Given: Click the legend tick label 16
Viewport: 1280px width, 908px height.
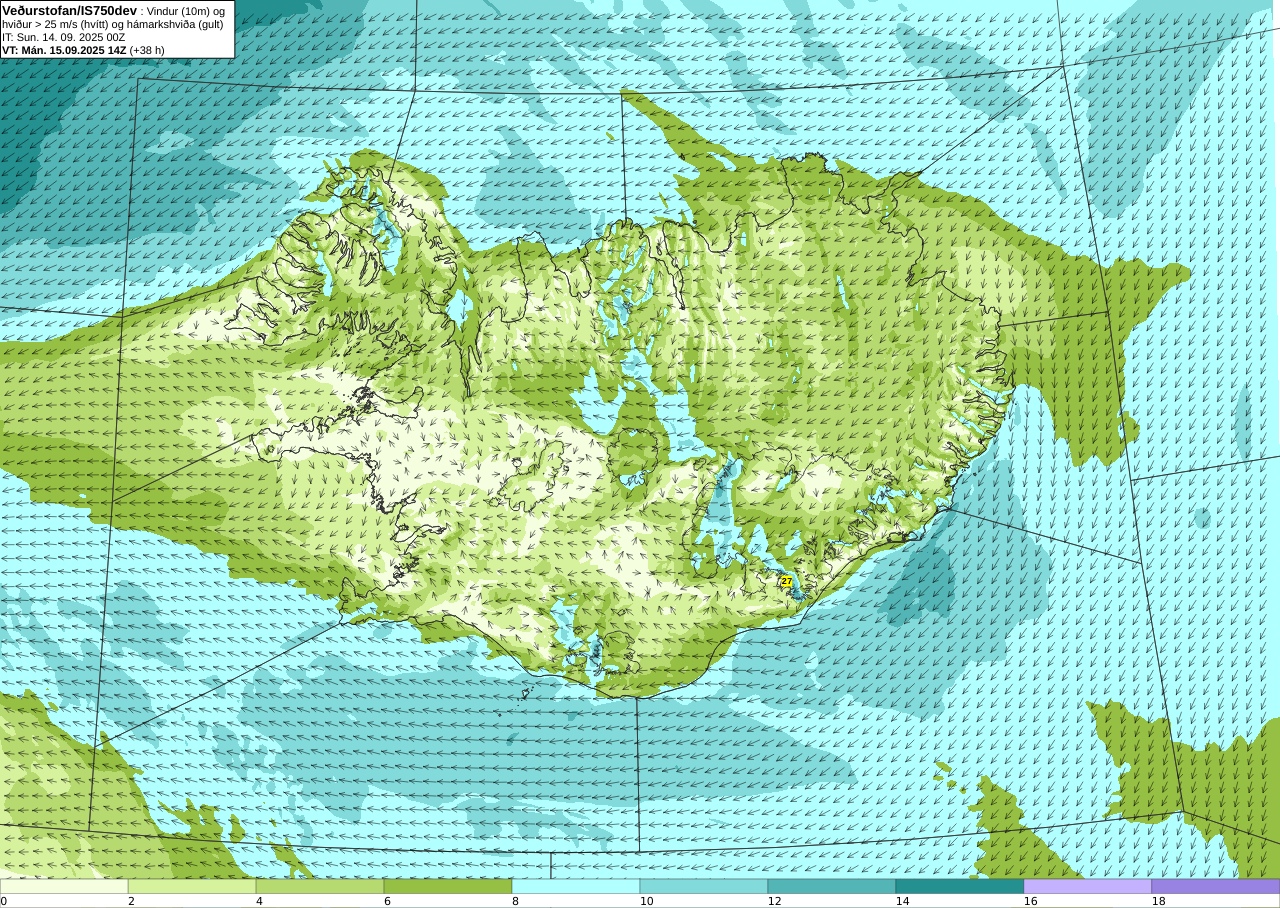Looking at the screenshot, I should coord(1030,901).
